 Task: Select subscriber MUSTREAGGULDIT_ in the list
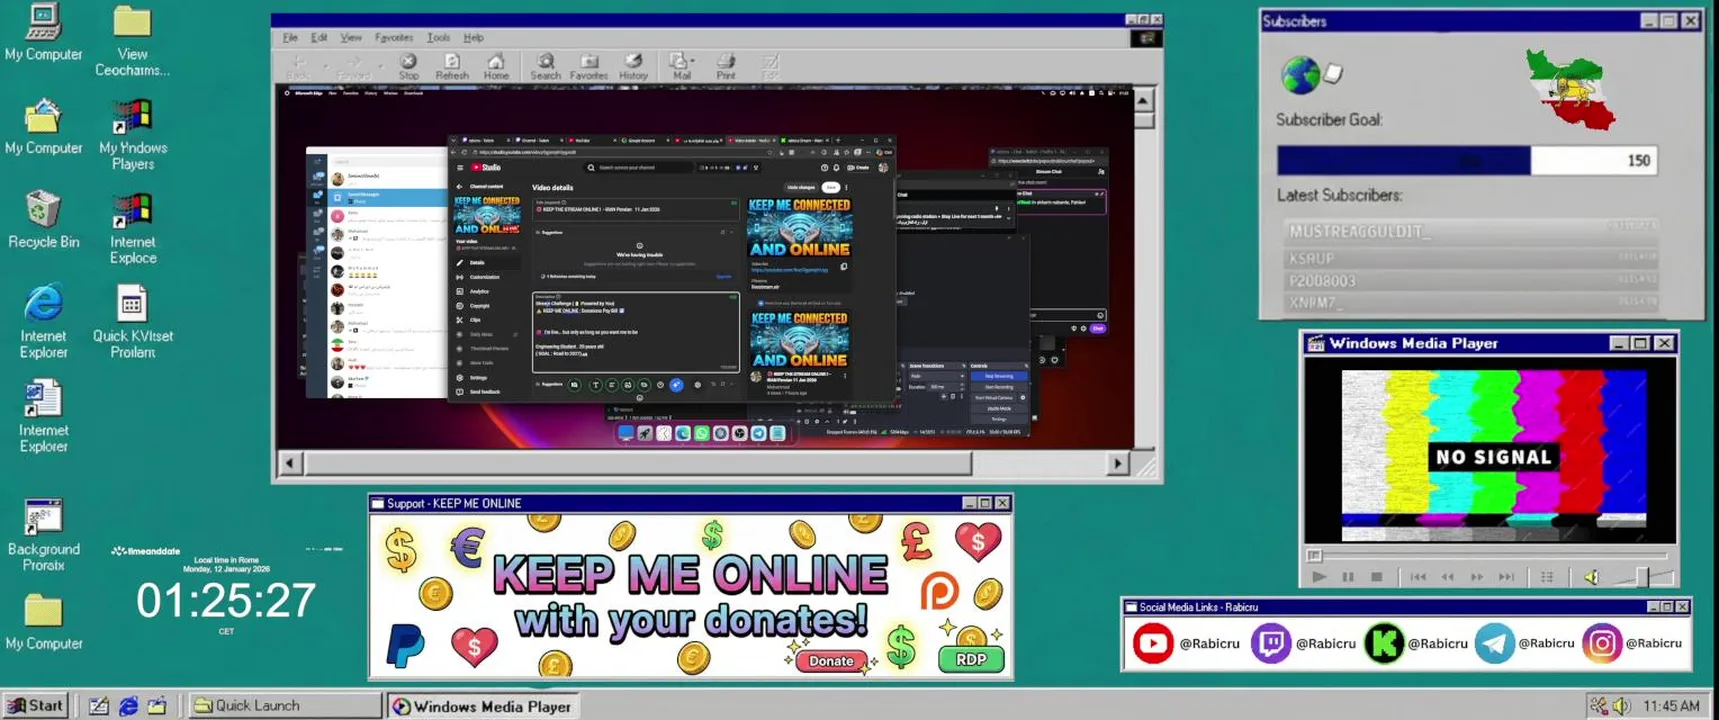(x=1471, y=231)
